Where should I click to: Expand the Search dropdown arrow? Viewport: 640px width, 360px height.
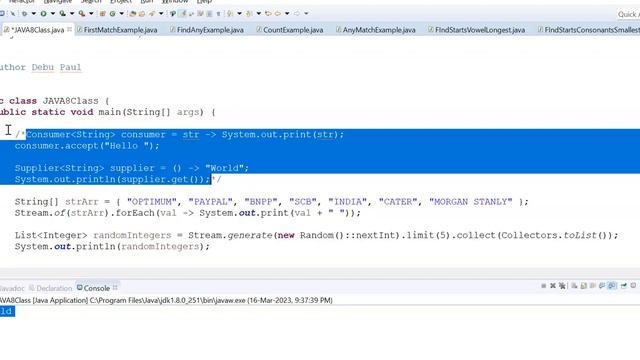[161, 14]
